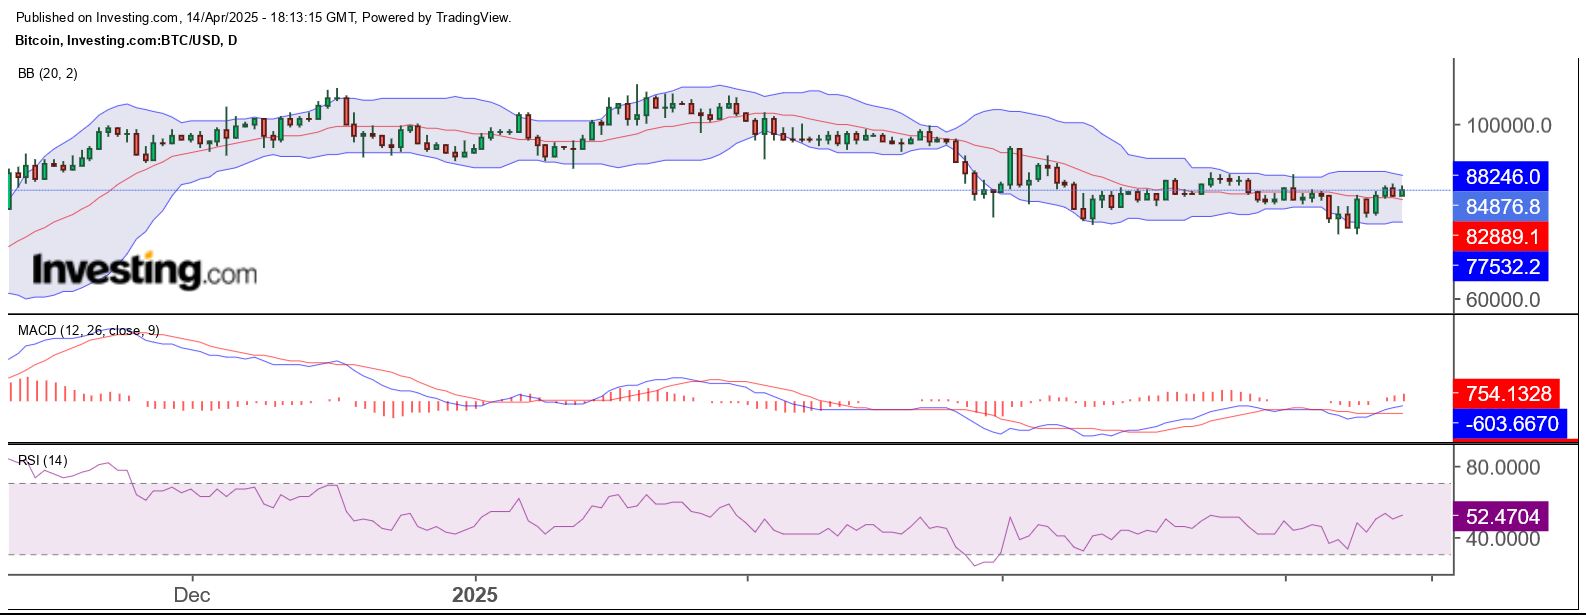
Task: Click the 'Bitcoin, Investing.com:BTC/USD, D' title
Action: click(x=126, y=41)
